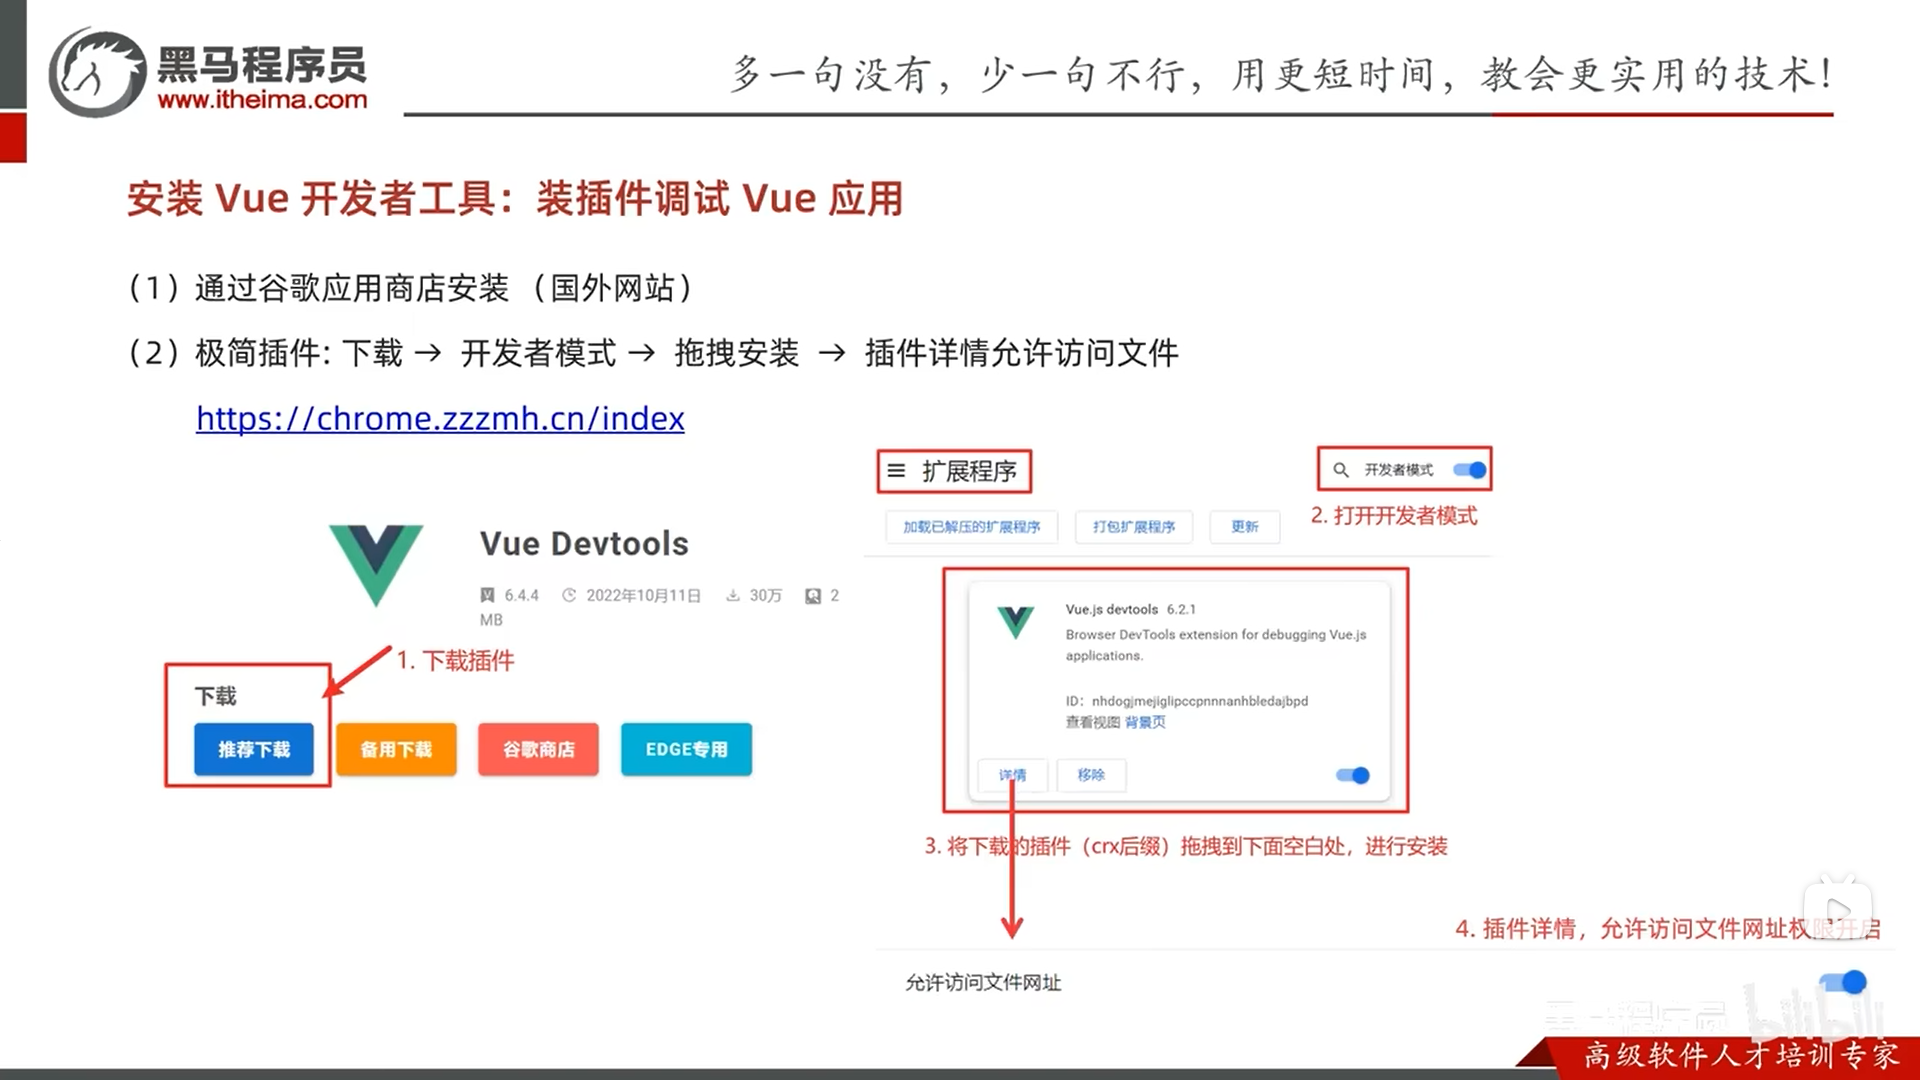
Task: Click the orange 备用下载 button
Action: (396, 749)
